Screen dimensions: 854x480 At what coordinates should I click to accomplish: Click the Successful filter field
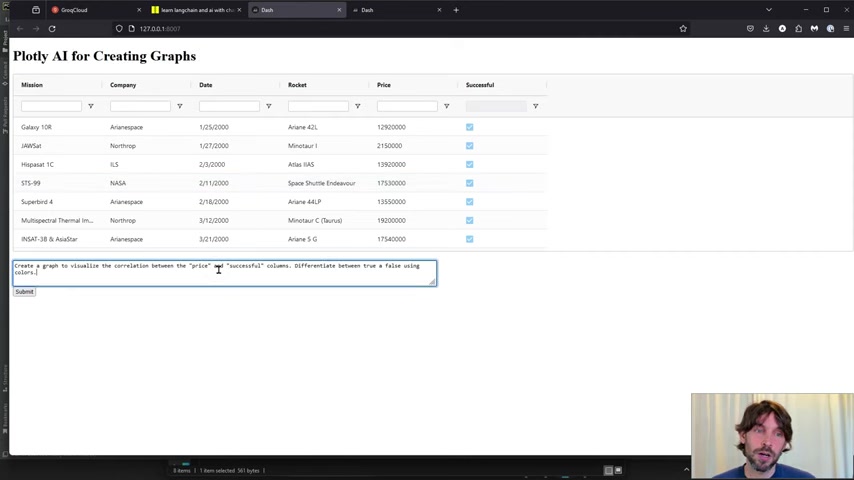pyautogui.click(x=496, y=106)
